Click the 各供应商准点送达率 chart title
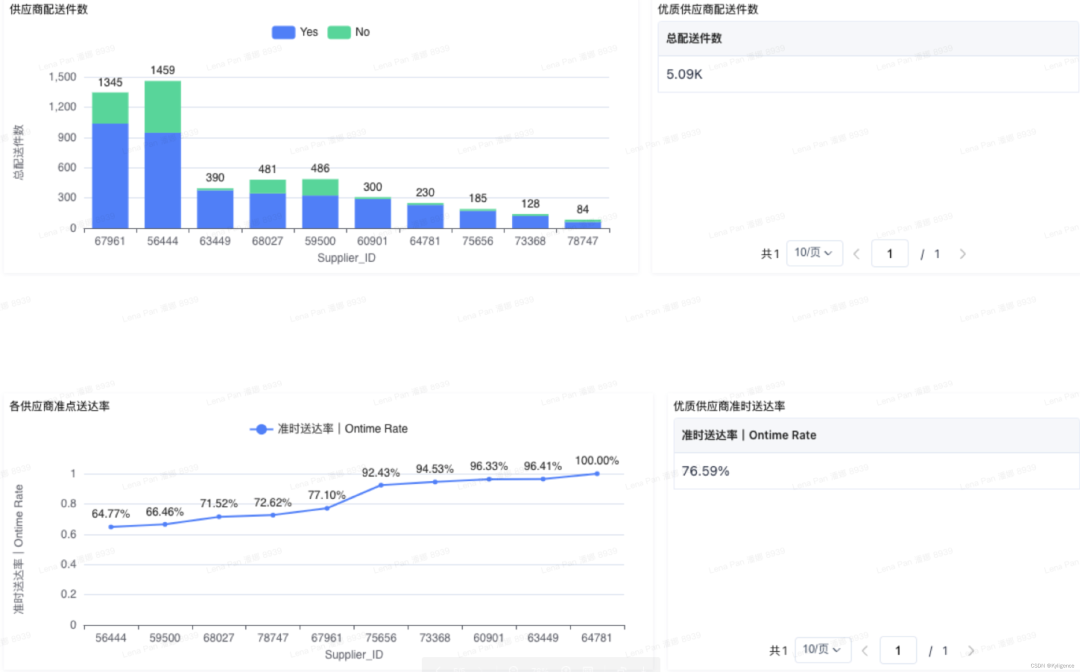The height and width of the screenshot is (672, 1080). coord(59,406)
